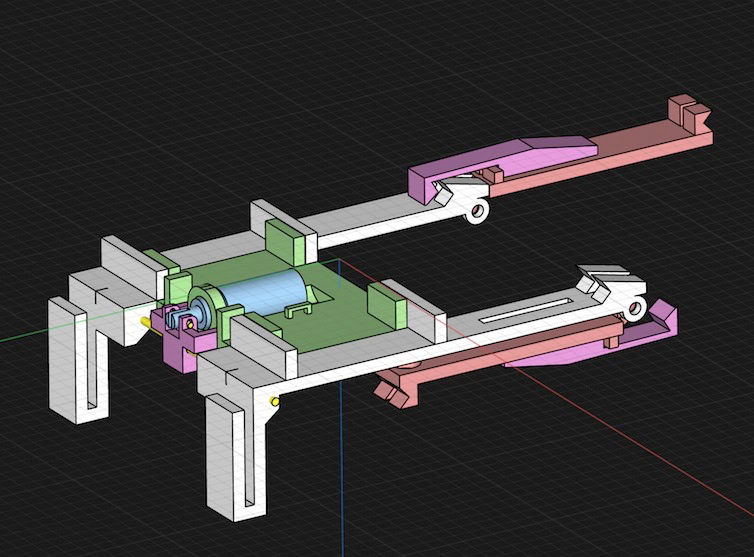Select the yellow pin beside the purple bracket
Image resolution: width=754 pixels, height=557 pixels.
tap(149, 322)
